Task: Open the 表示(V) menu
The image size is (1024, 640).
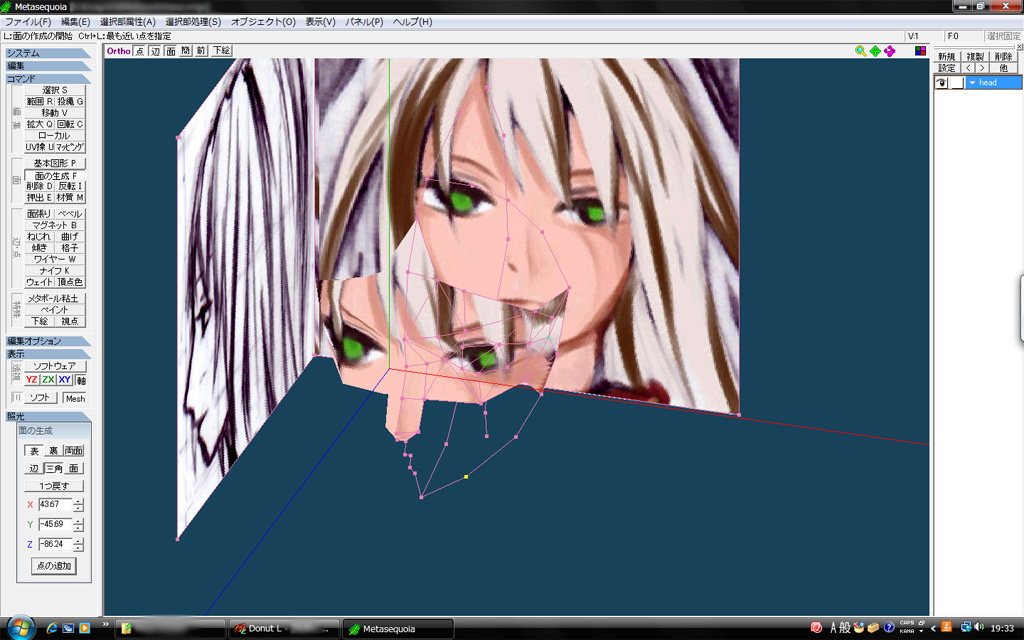Action: coord(320,22)
